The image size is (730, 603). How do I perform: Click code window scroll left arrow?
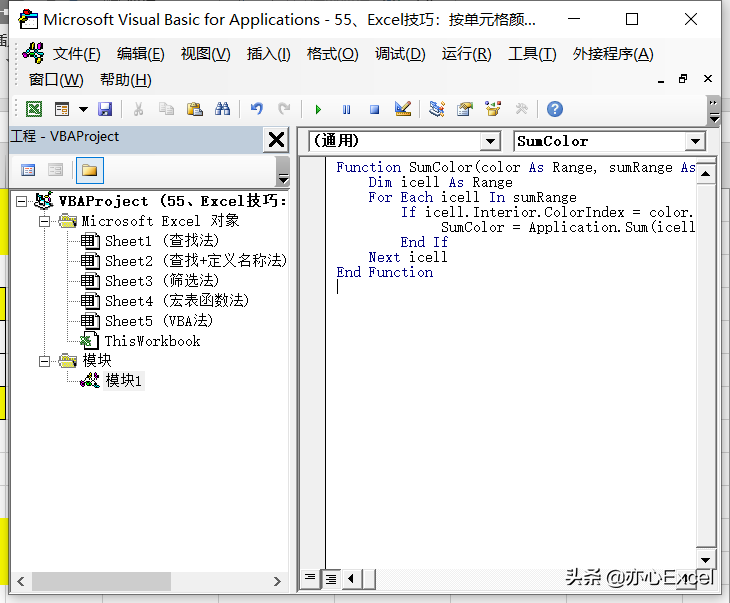click(x=351, y=579)
